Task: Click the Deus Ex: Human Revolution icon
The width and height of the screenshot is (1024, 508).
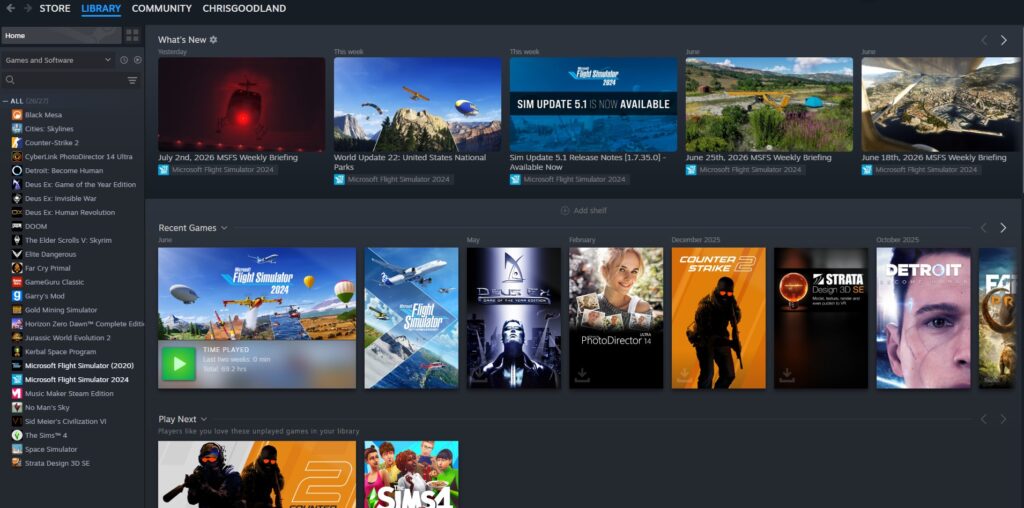Action: click(17, 212)
